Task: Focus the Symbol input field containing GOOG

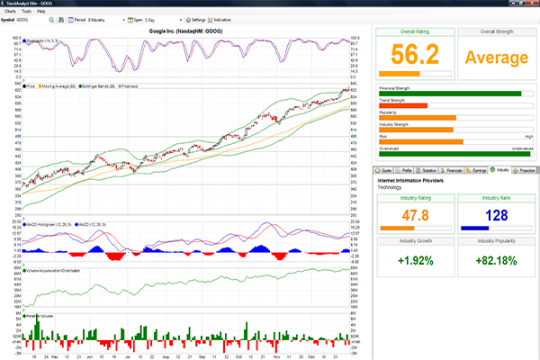Action: [x=31, y=20]
